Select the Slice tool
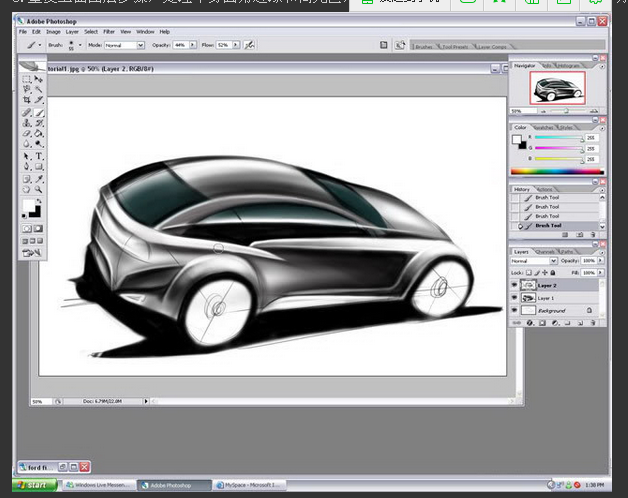The height and width of the screenshot is (498, 628). (38, 99)
